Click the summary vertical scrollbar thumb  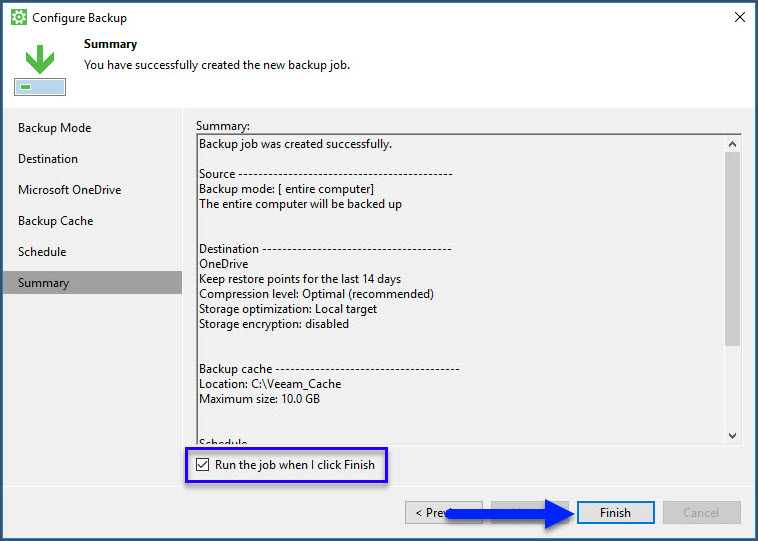click(732, 250)
